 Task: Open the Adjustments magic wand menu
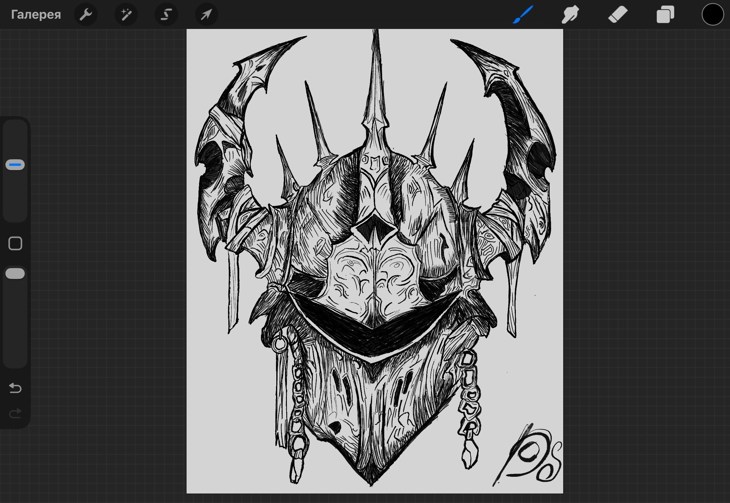pyautogui.click(x=126, y=14)
